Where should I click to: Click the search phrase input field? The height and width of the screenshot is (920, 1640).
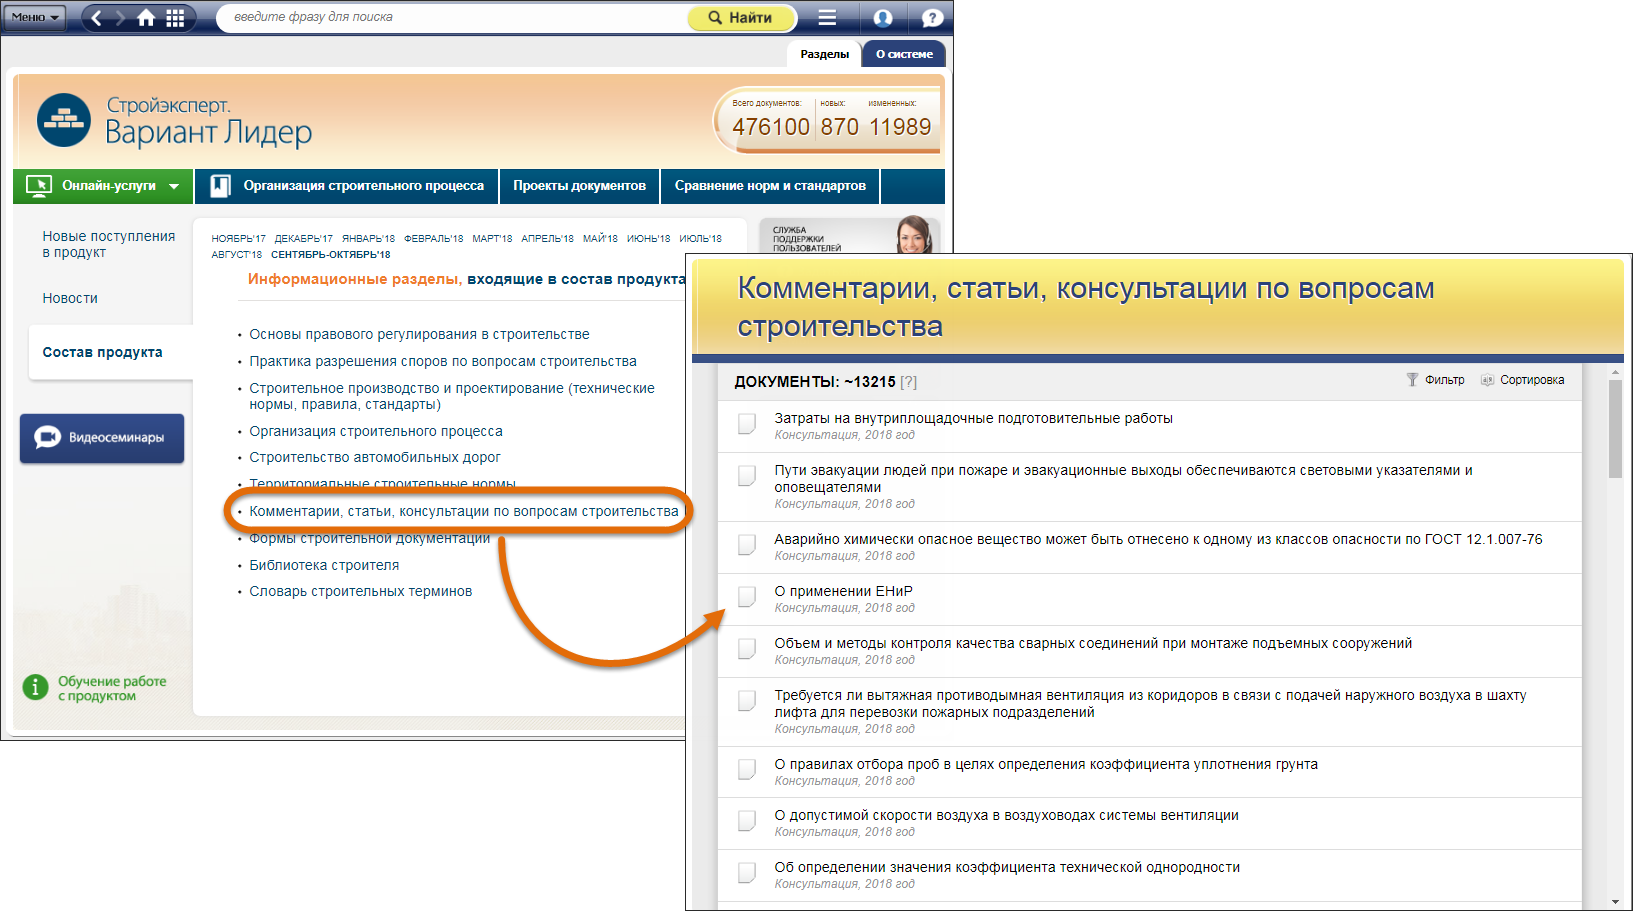tap(450, 17)
